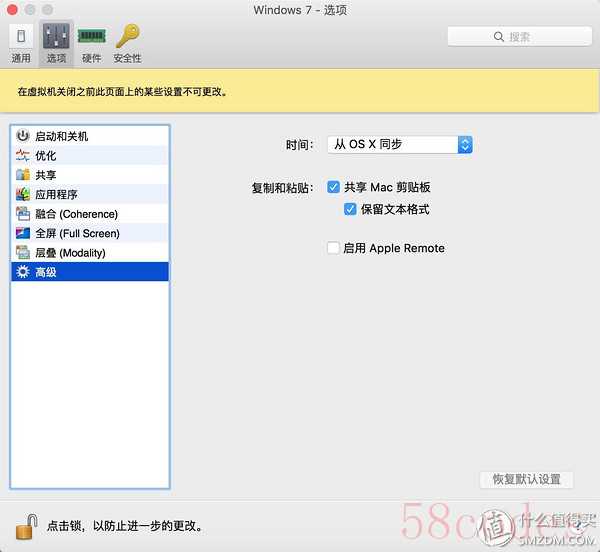Enable 启用 Apple Remote checkbox
600x552 pixels.
click(x=334, y=248)
